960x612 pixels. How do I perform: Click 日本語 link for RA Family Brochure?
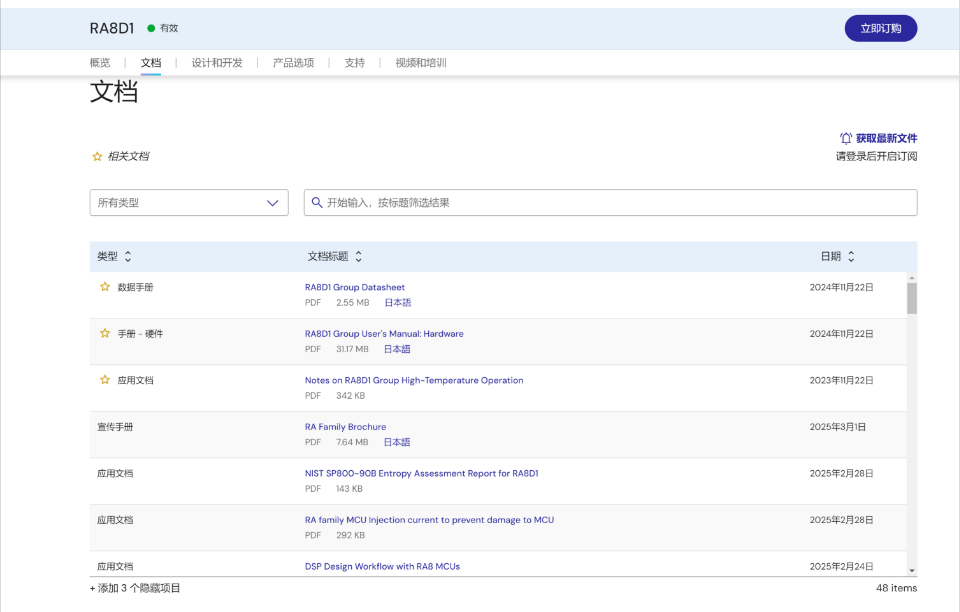397,442
